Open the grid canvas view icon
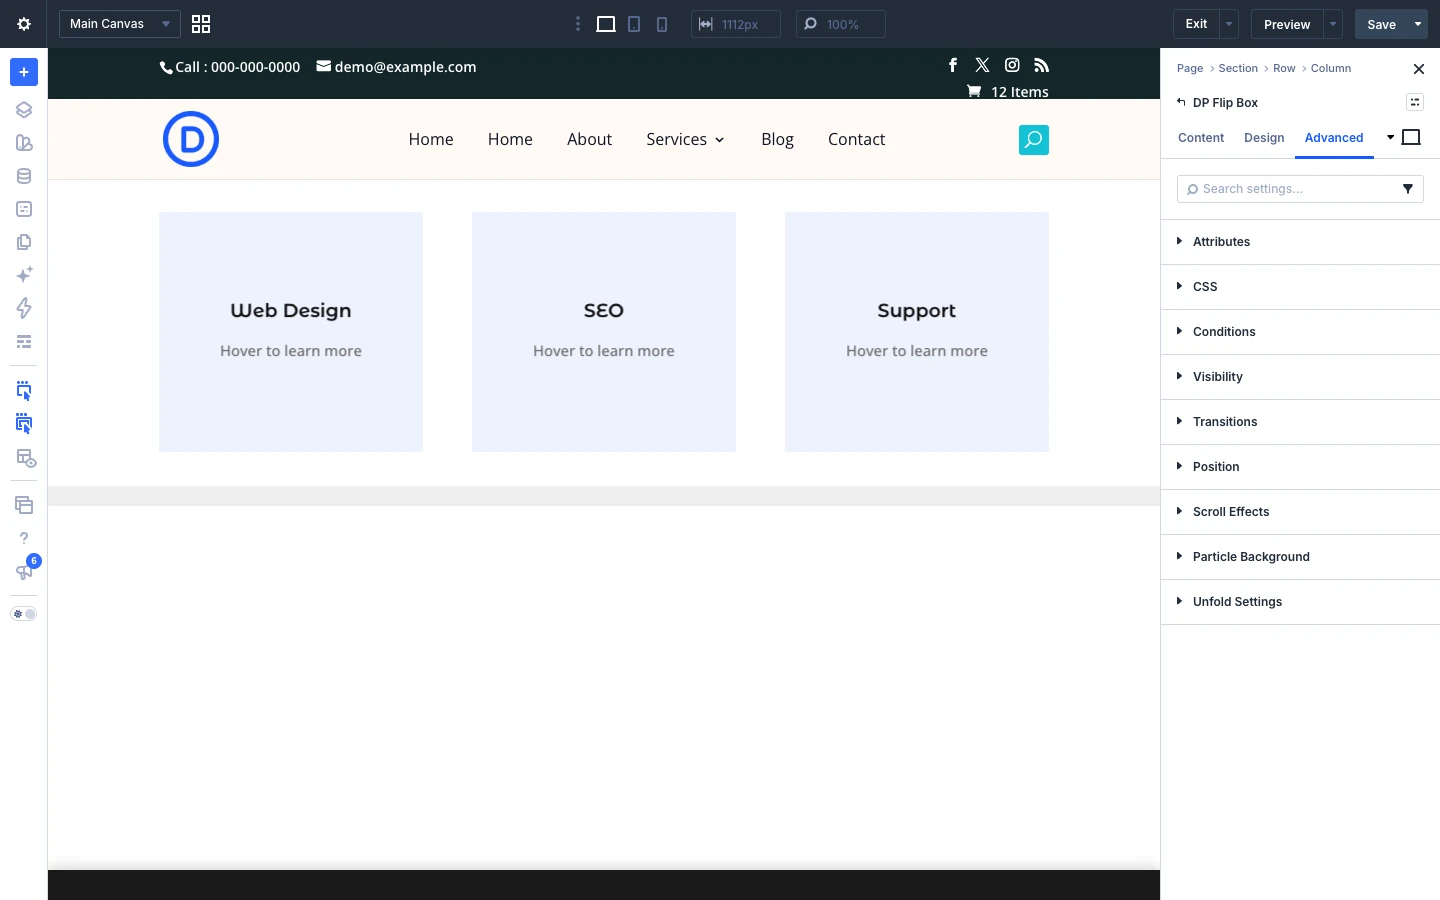This screenshot has width=1440, height=900. (201, 24)
